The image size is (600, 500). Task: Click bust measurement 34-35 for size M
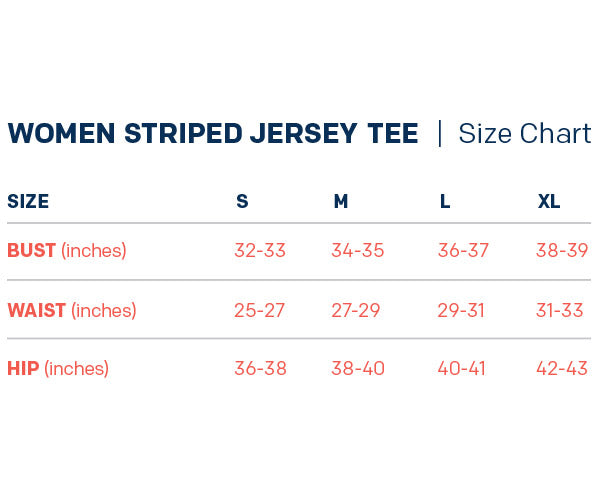pos(358,251)
